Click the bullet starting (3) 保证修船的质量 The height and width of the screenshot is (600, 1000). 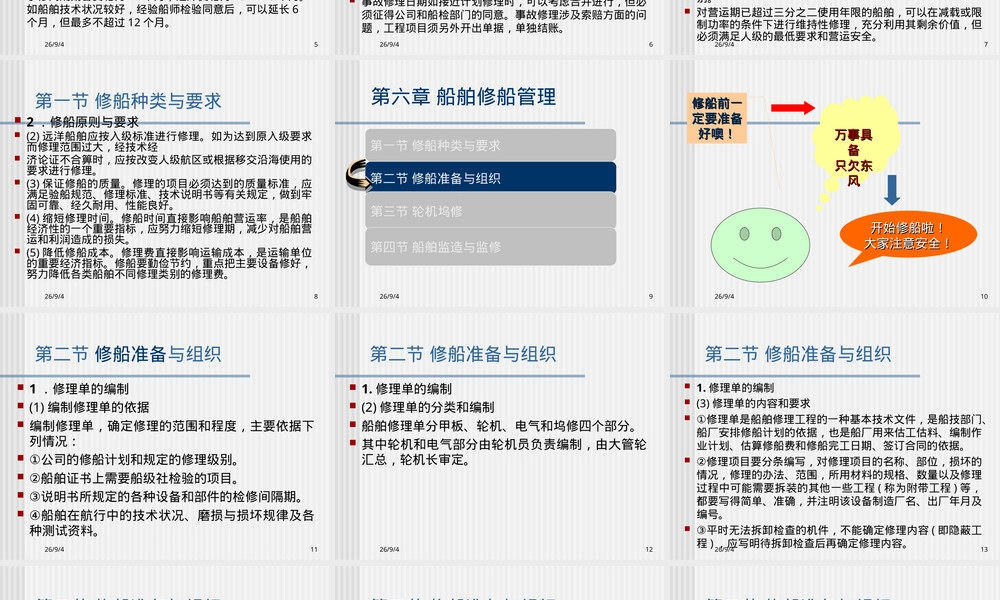click(x=169, y=194)
